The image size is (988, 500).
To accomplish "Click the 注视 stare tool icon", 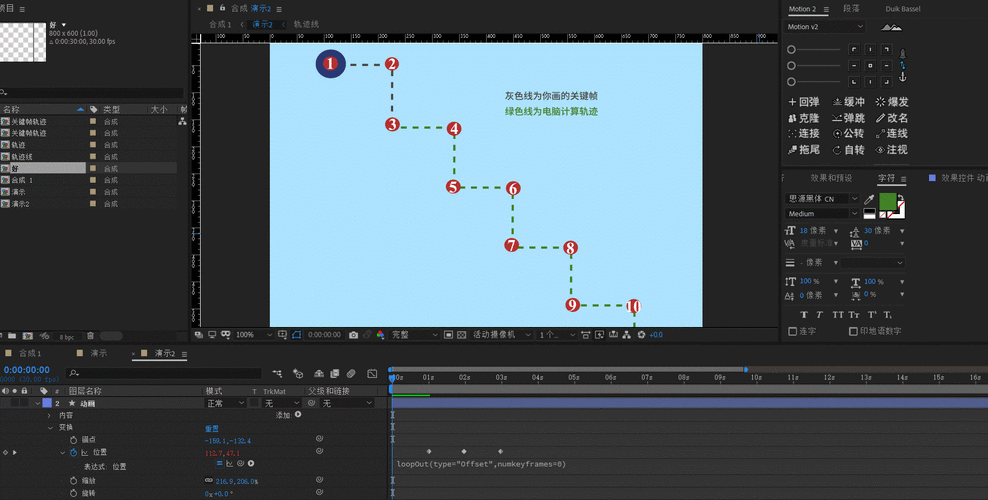I will click(x=880, y=150).
